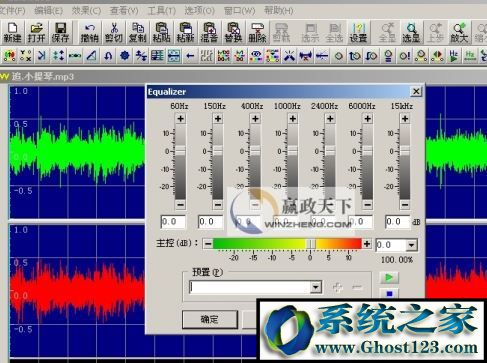This screenshot has width=487, height=363.
Task: Click the O! maximize volume icon
Action: pyautogui.click(x=405, y=56)
